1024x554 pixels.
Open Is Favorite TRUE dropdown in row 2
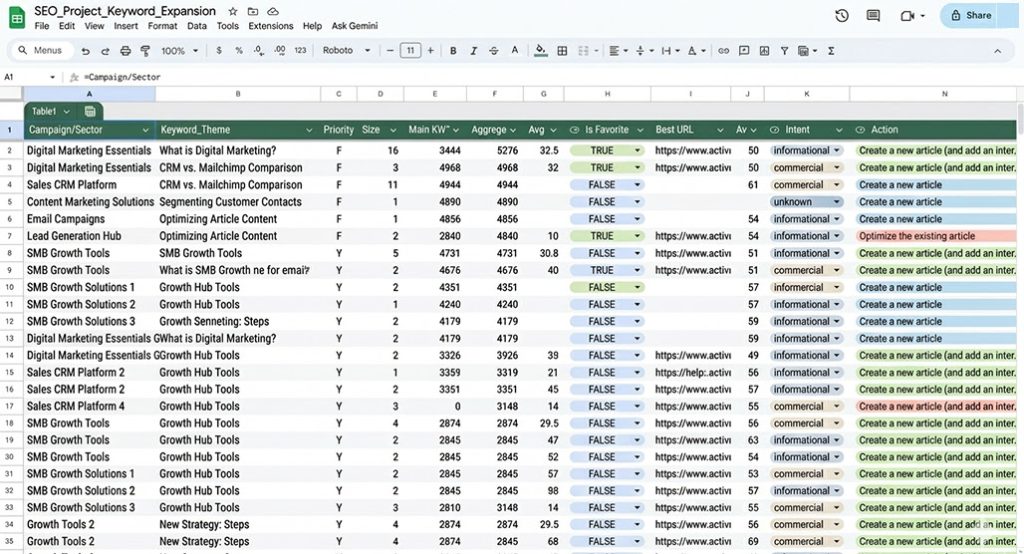[637, 151]
